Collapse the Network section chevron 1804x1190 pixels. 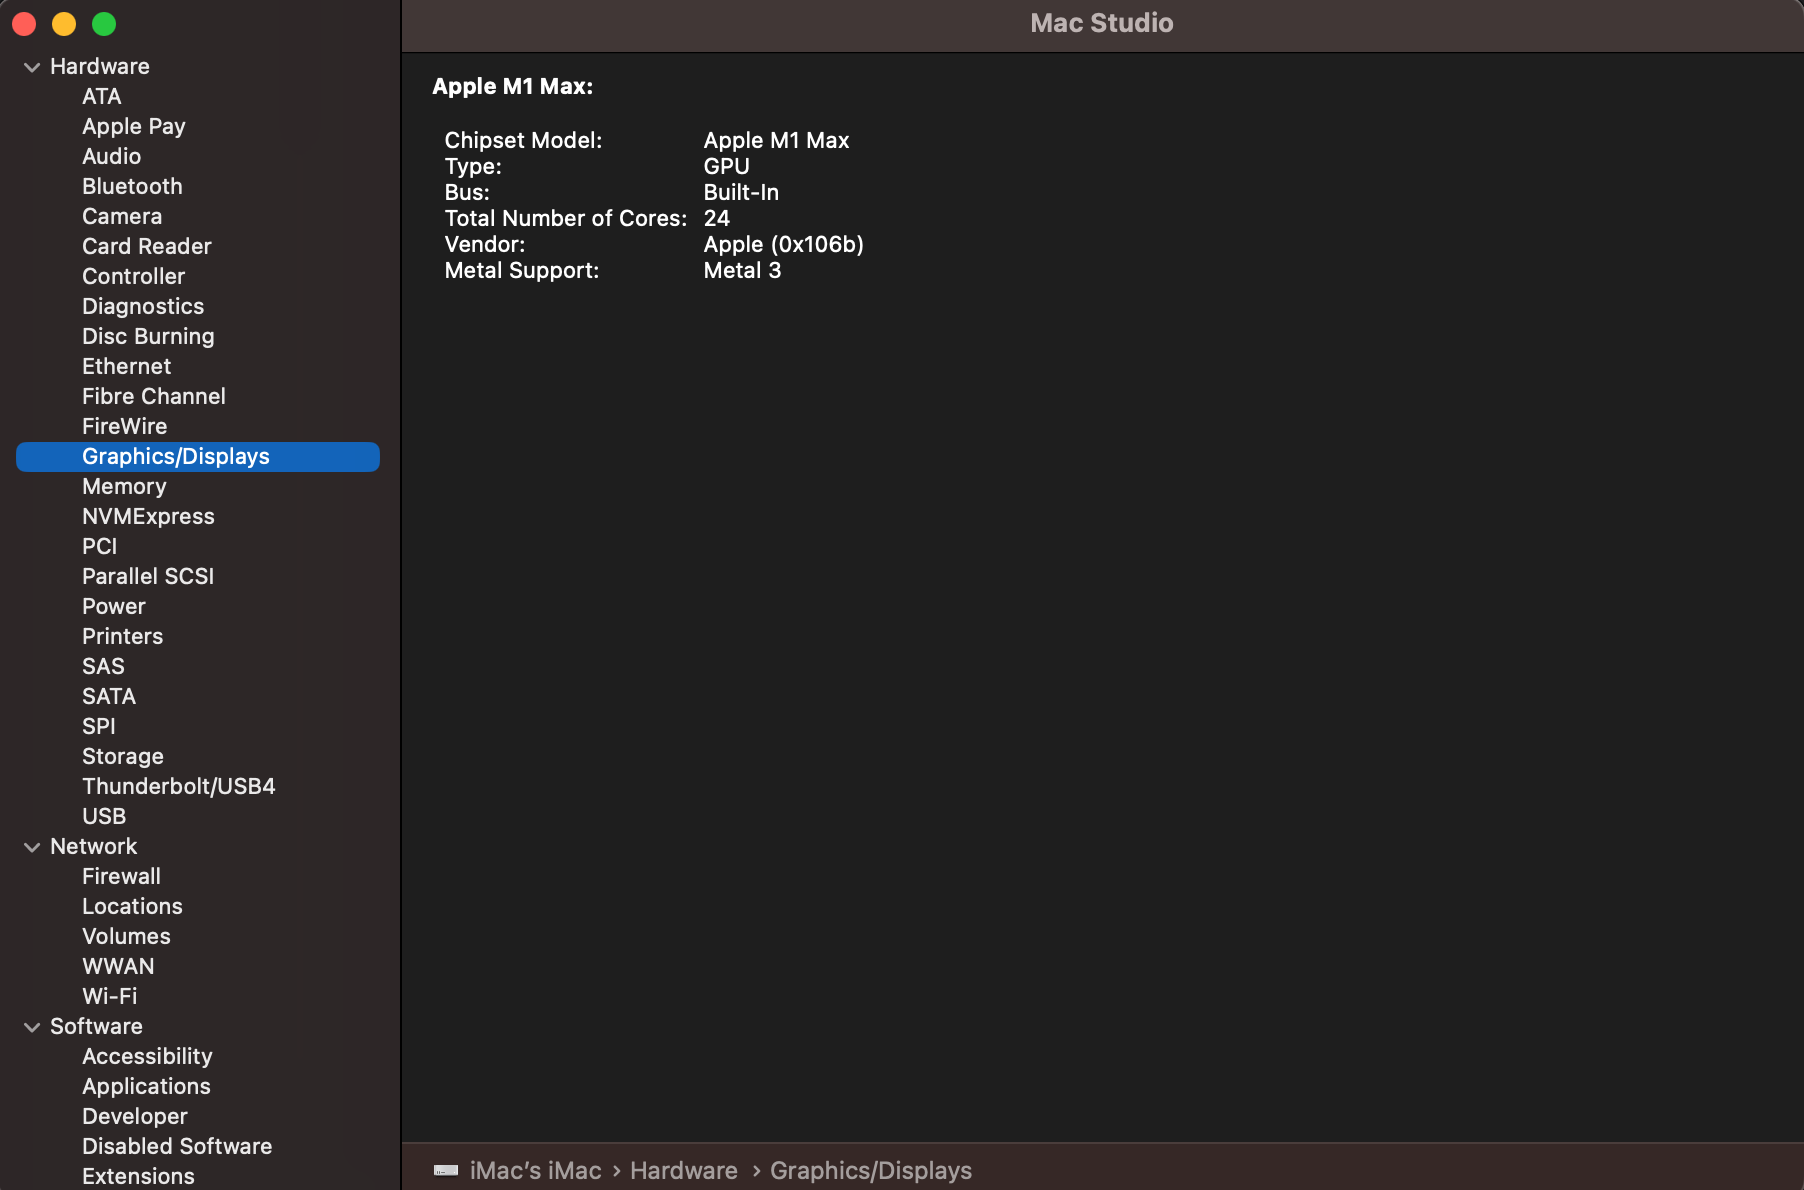pos(32,847)
